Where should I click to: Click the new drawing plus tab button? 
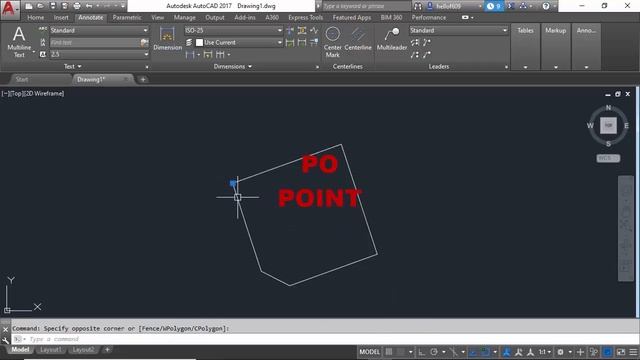(x=143, y=80)
